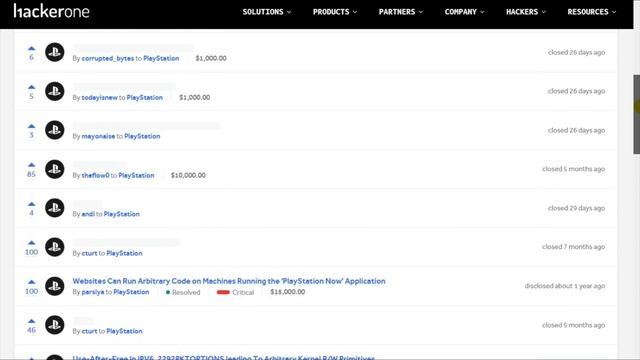Open corrupted_bytes user profile link
The image size is (640, 360).
108,58
